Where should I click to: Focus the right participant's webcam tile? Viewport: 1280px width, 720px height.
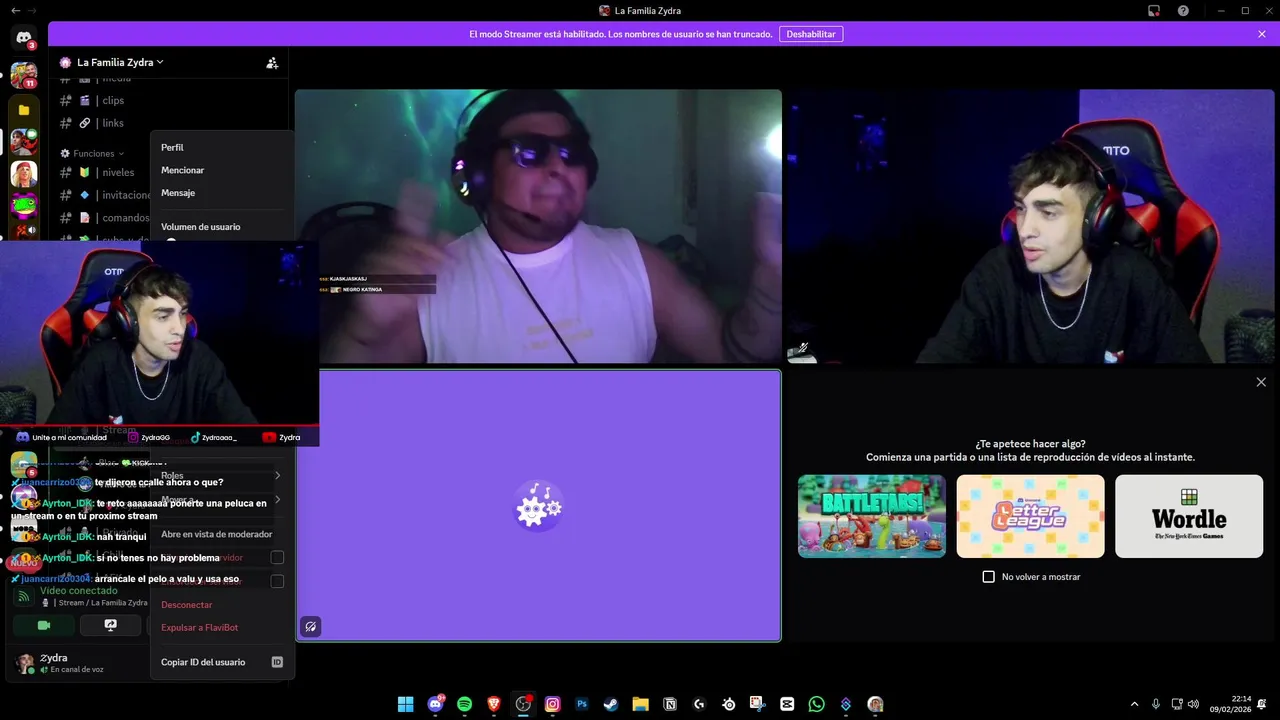[x=1032, y=227]
